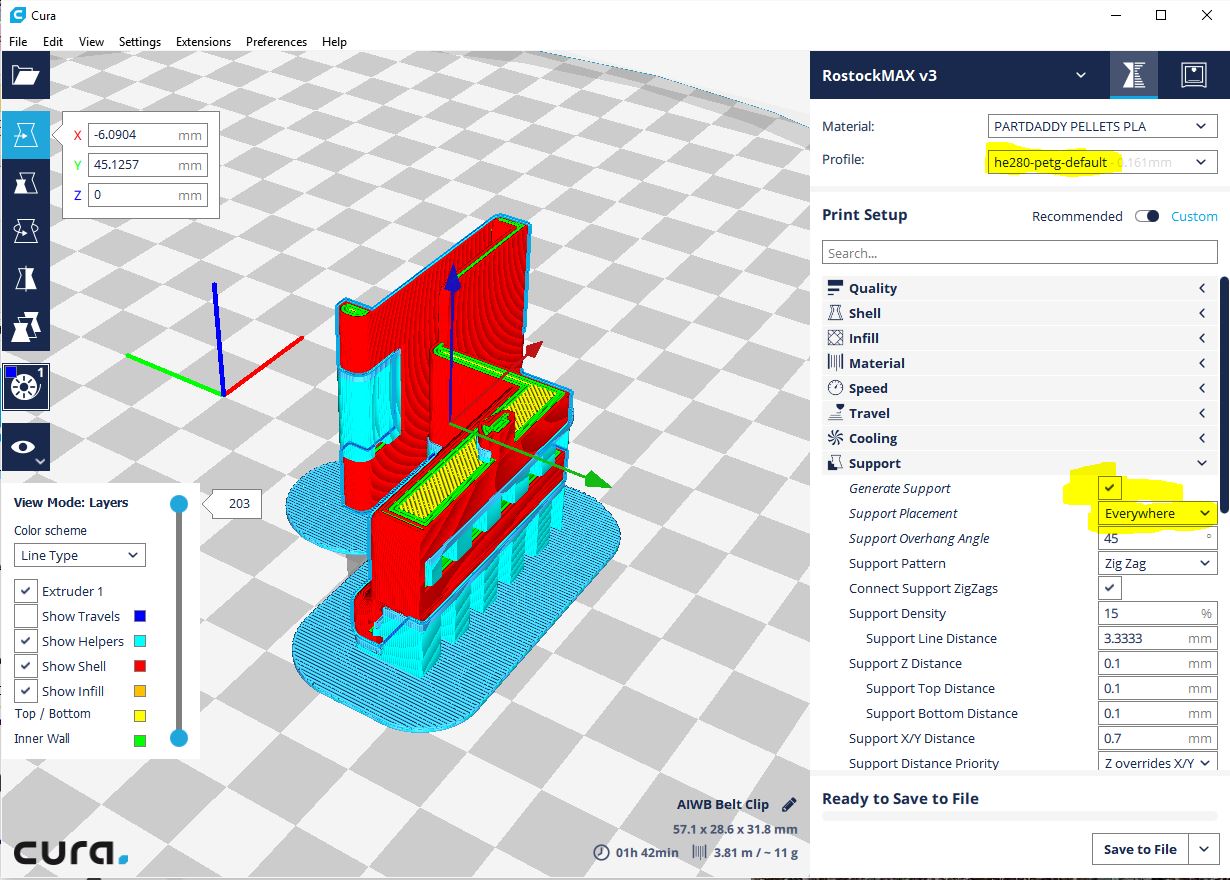This screenshot has width=1230, height=880.
Task: Edit the AIWB Belt Clip name pencil
Action: pyautogui.click(x=789, y=805)
